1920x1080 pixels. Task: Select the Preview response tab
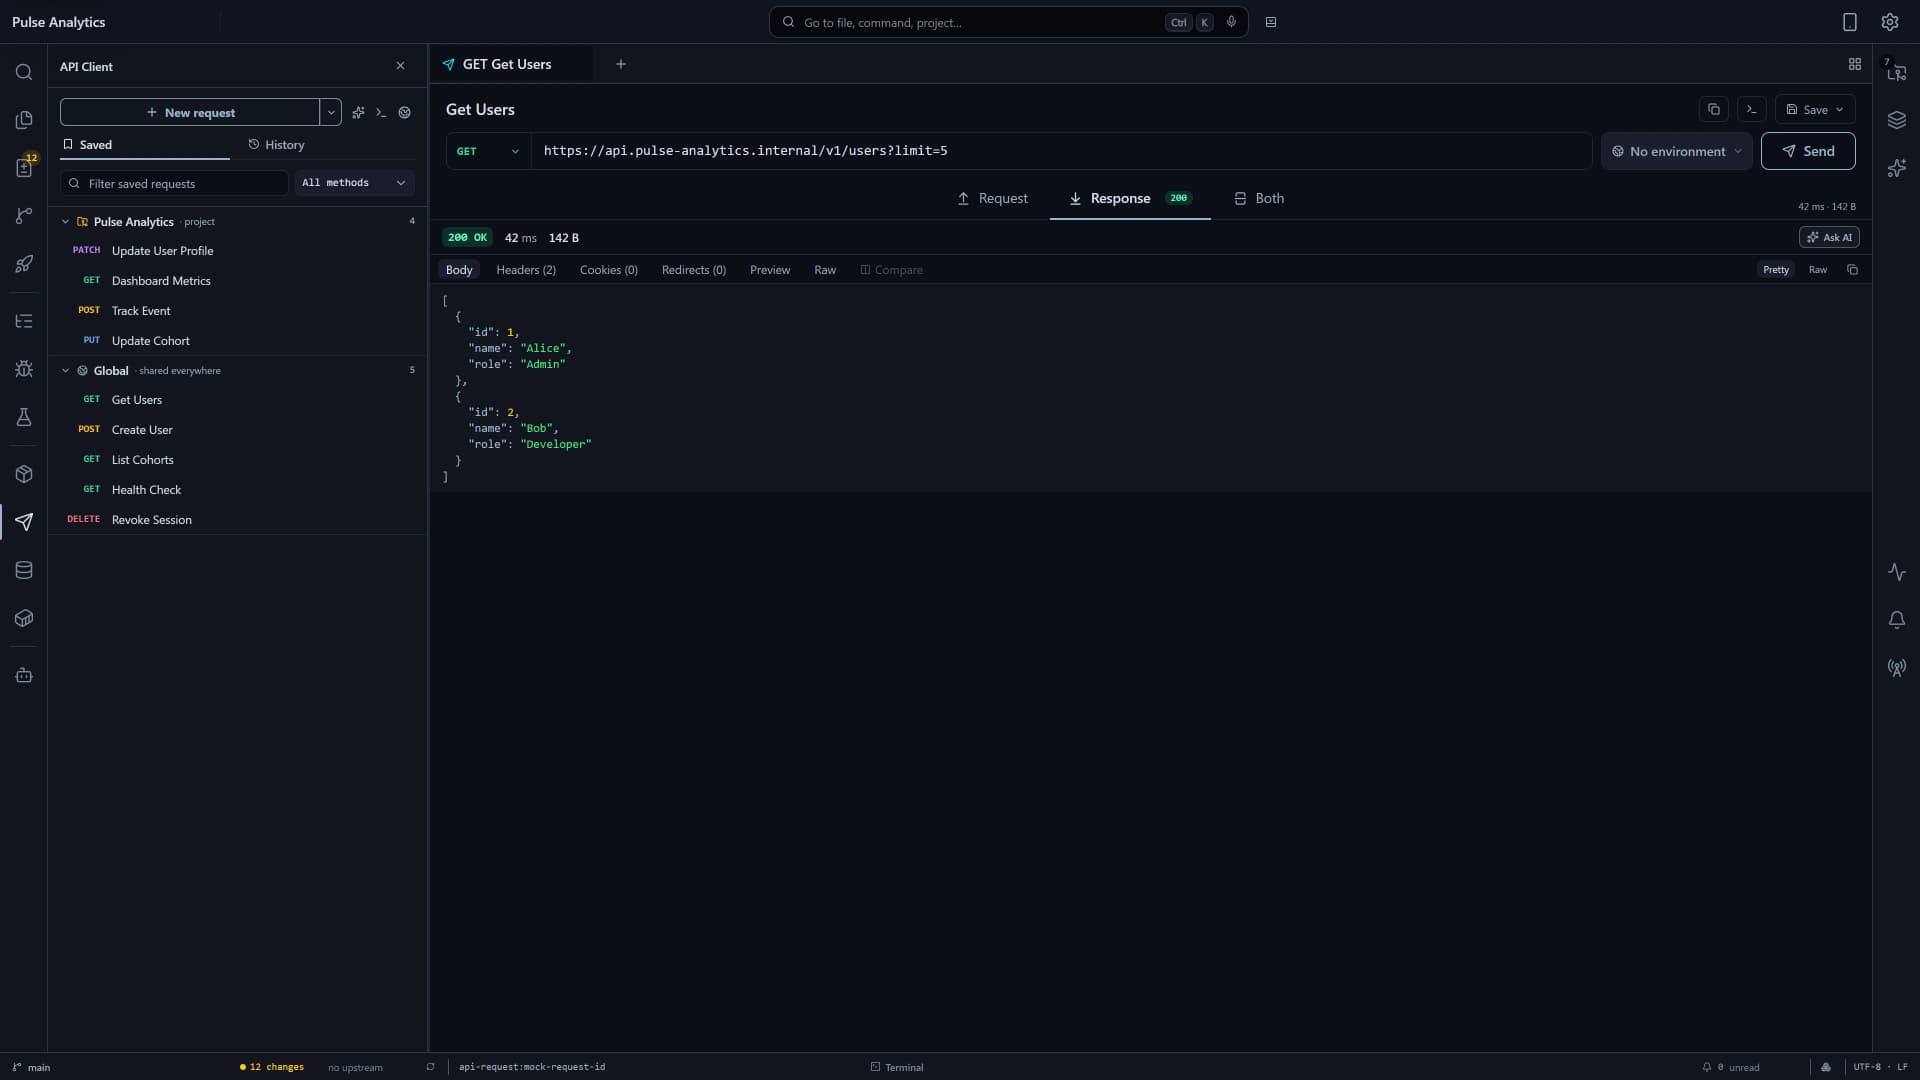(x=770, y=270)
